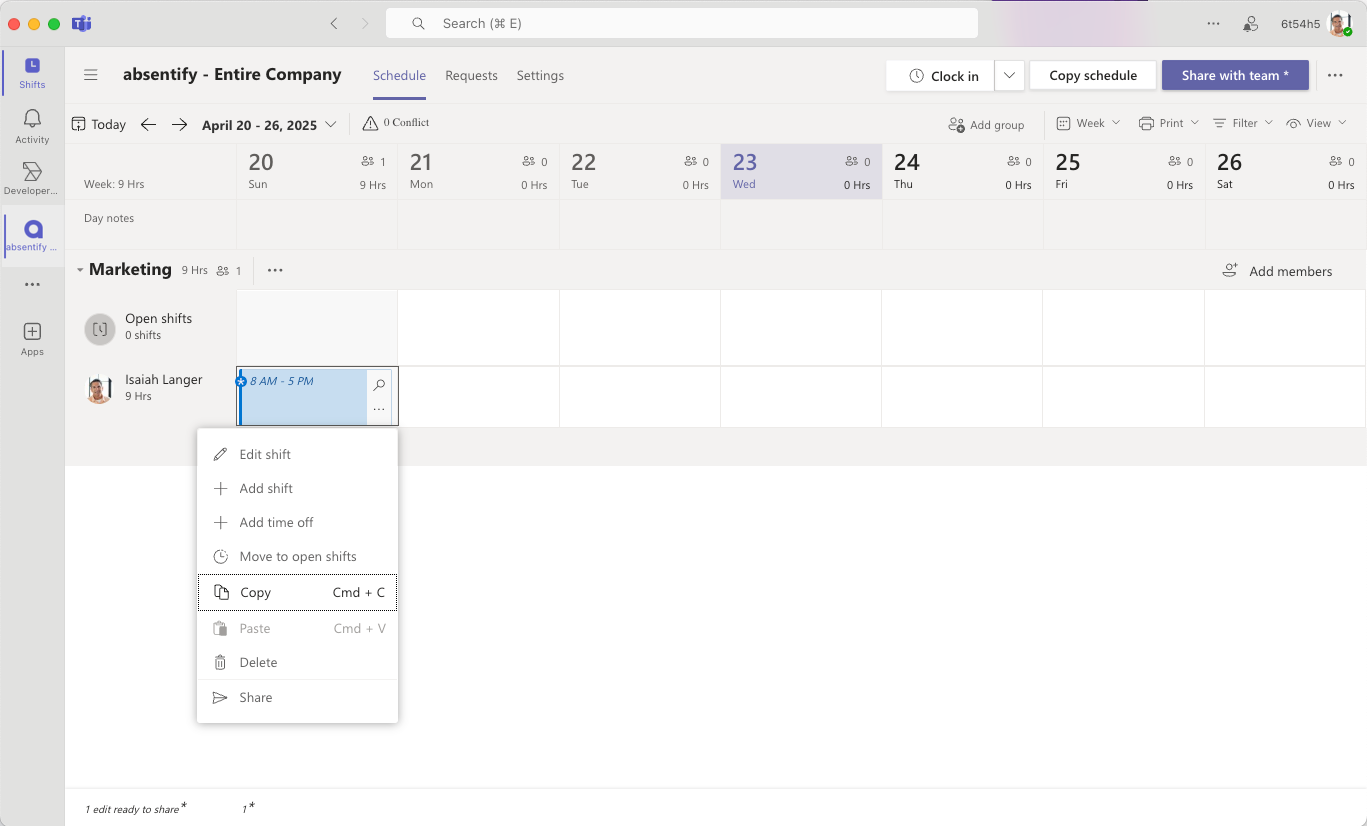The width and height of the screenshot is (1367, 826).
Task: Open more schedule options ellipsis
Action: tap(1335, 75)
